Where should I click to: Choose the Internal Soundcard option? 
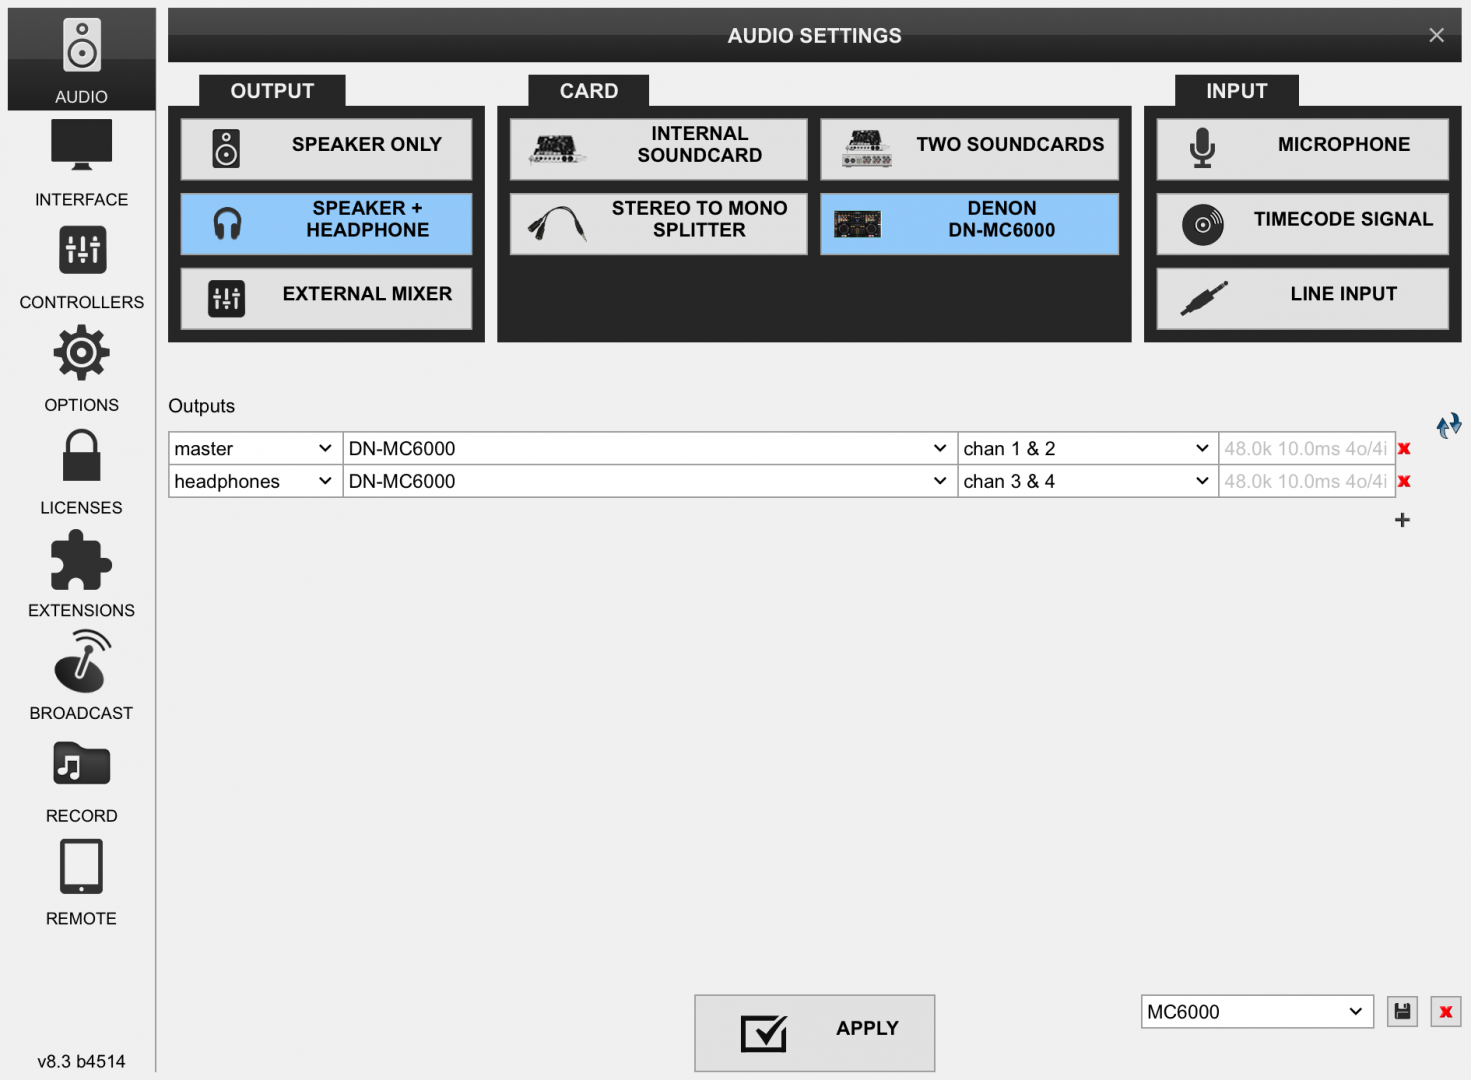coord(658,149)
